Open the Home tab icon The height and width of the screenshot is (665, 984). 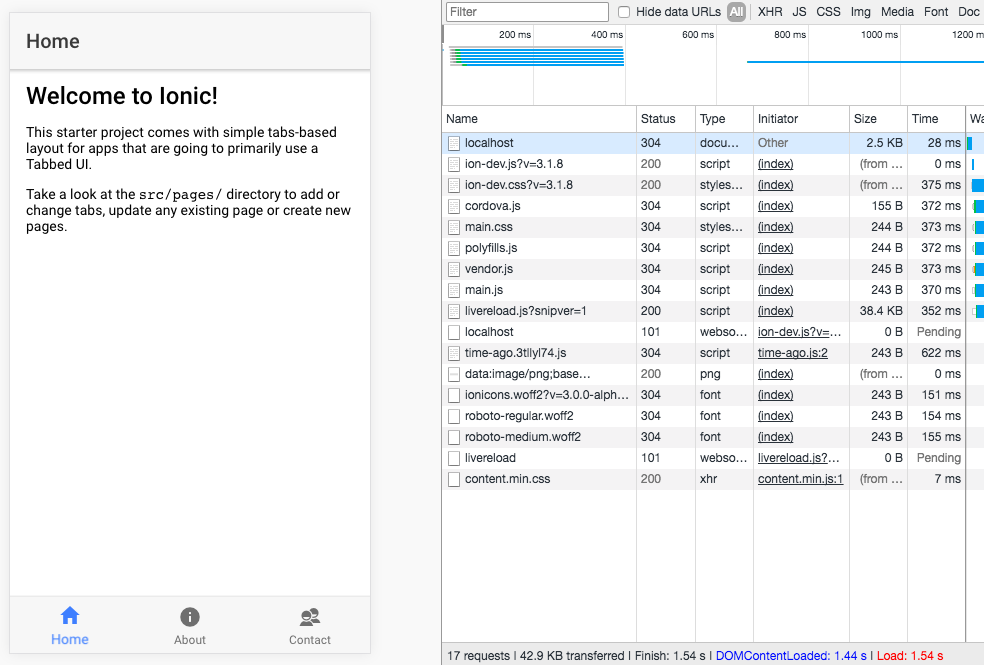pos(70,616)
